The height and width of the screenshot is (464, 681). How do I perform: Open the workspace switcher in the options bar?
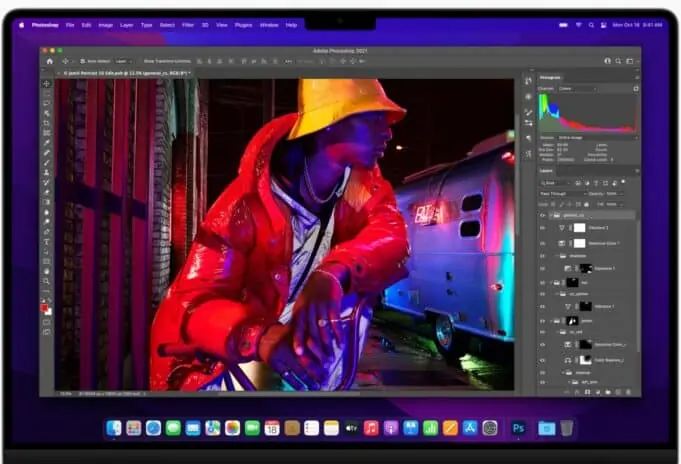pyautogui.click(x=630, y=61)
